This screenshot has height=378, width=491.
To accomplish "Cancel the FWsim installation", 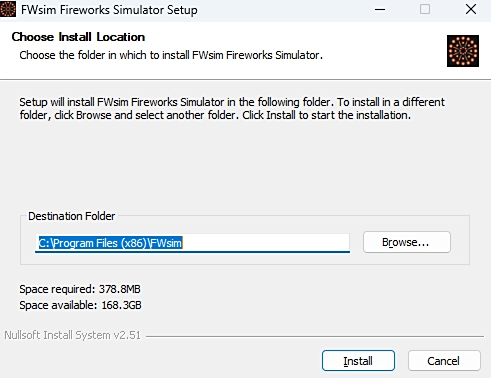I will coord(444,361).
